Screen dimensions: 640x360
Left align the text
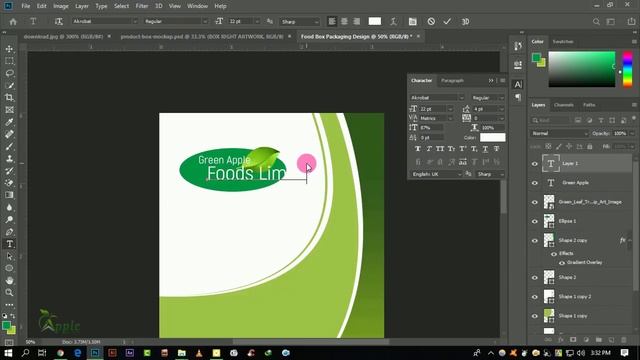[332, 21]
